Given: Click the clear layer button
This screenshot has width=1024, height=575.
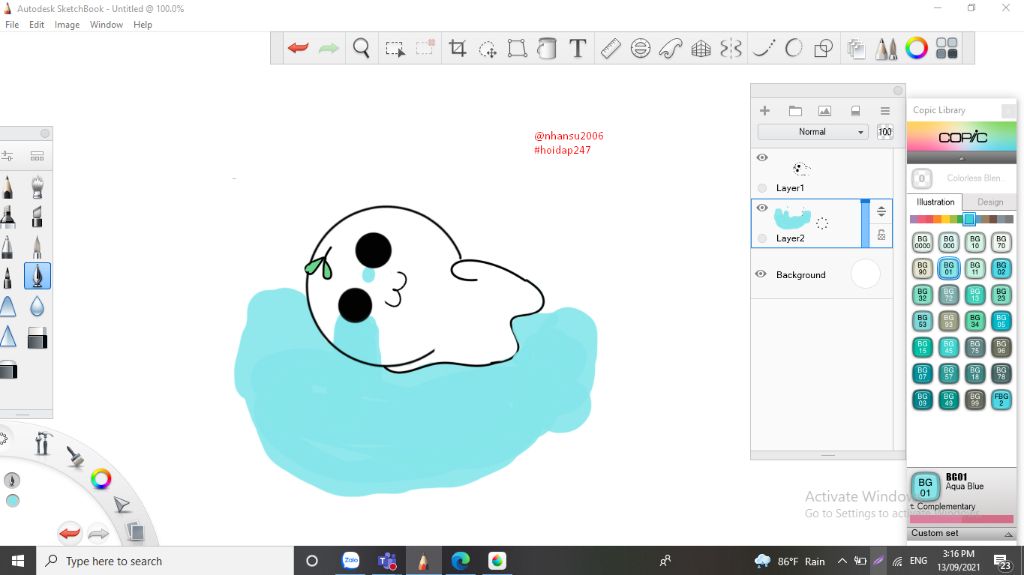Looking at the screenshot, I should [x=856, y=110].
